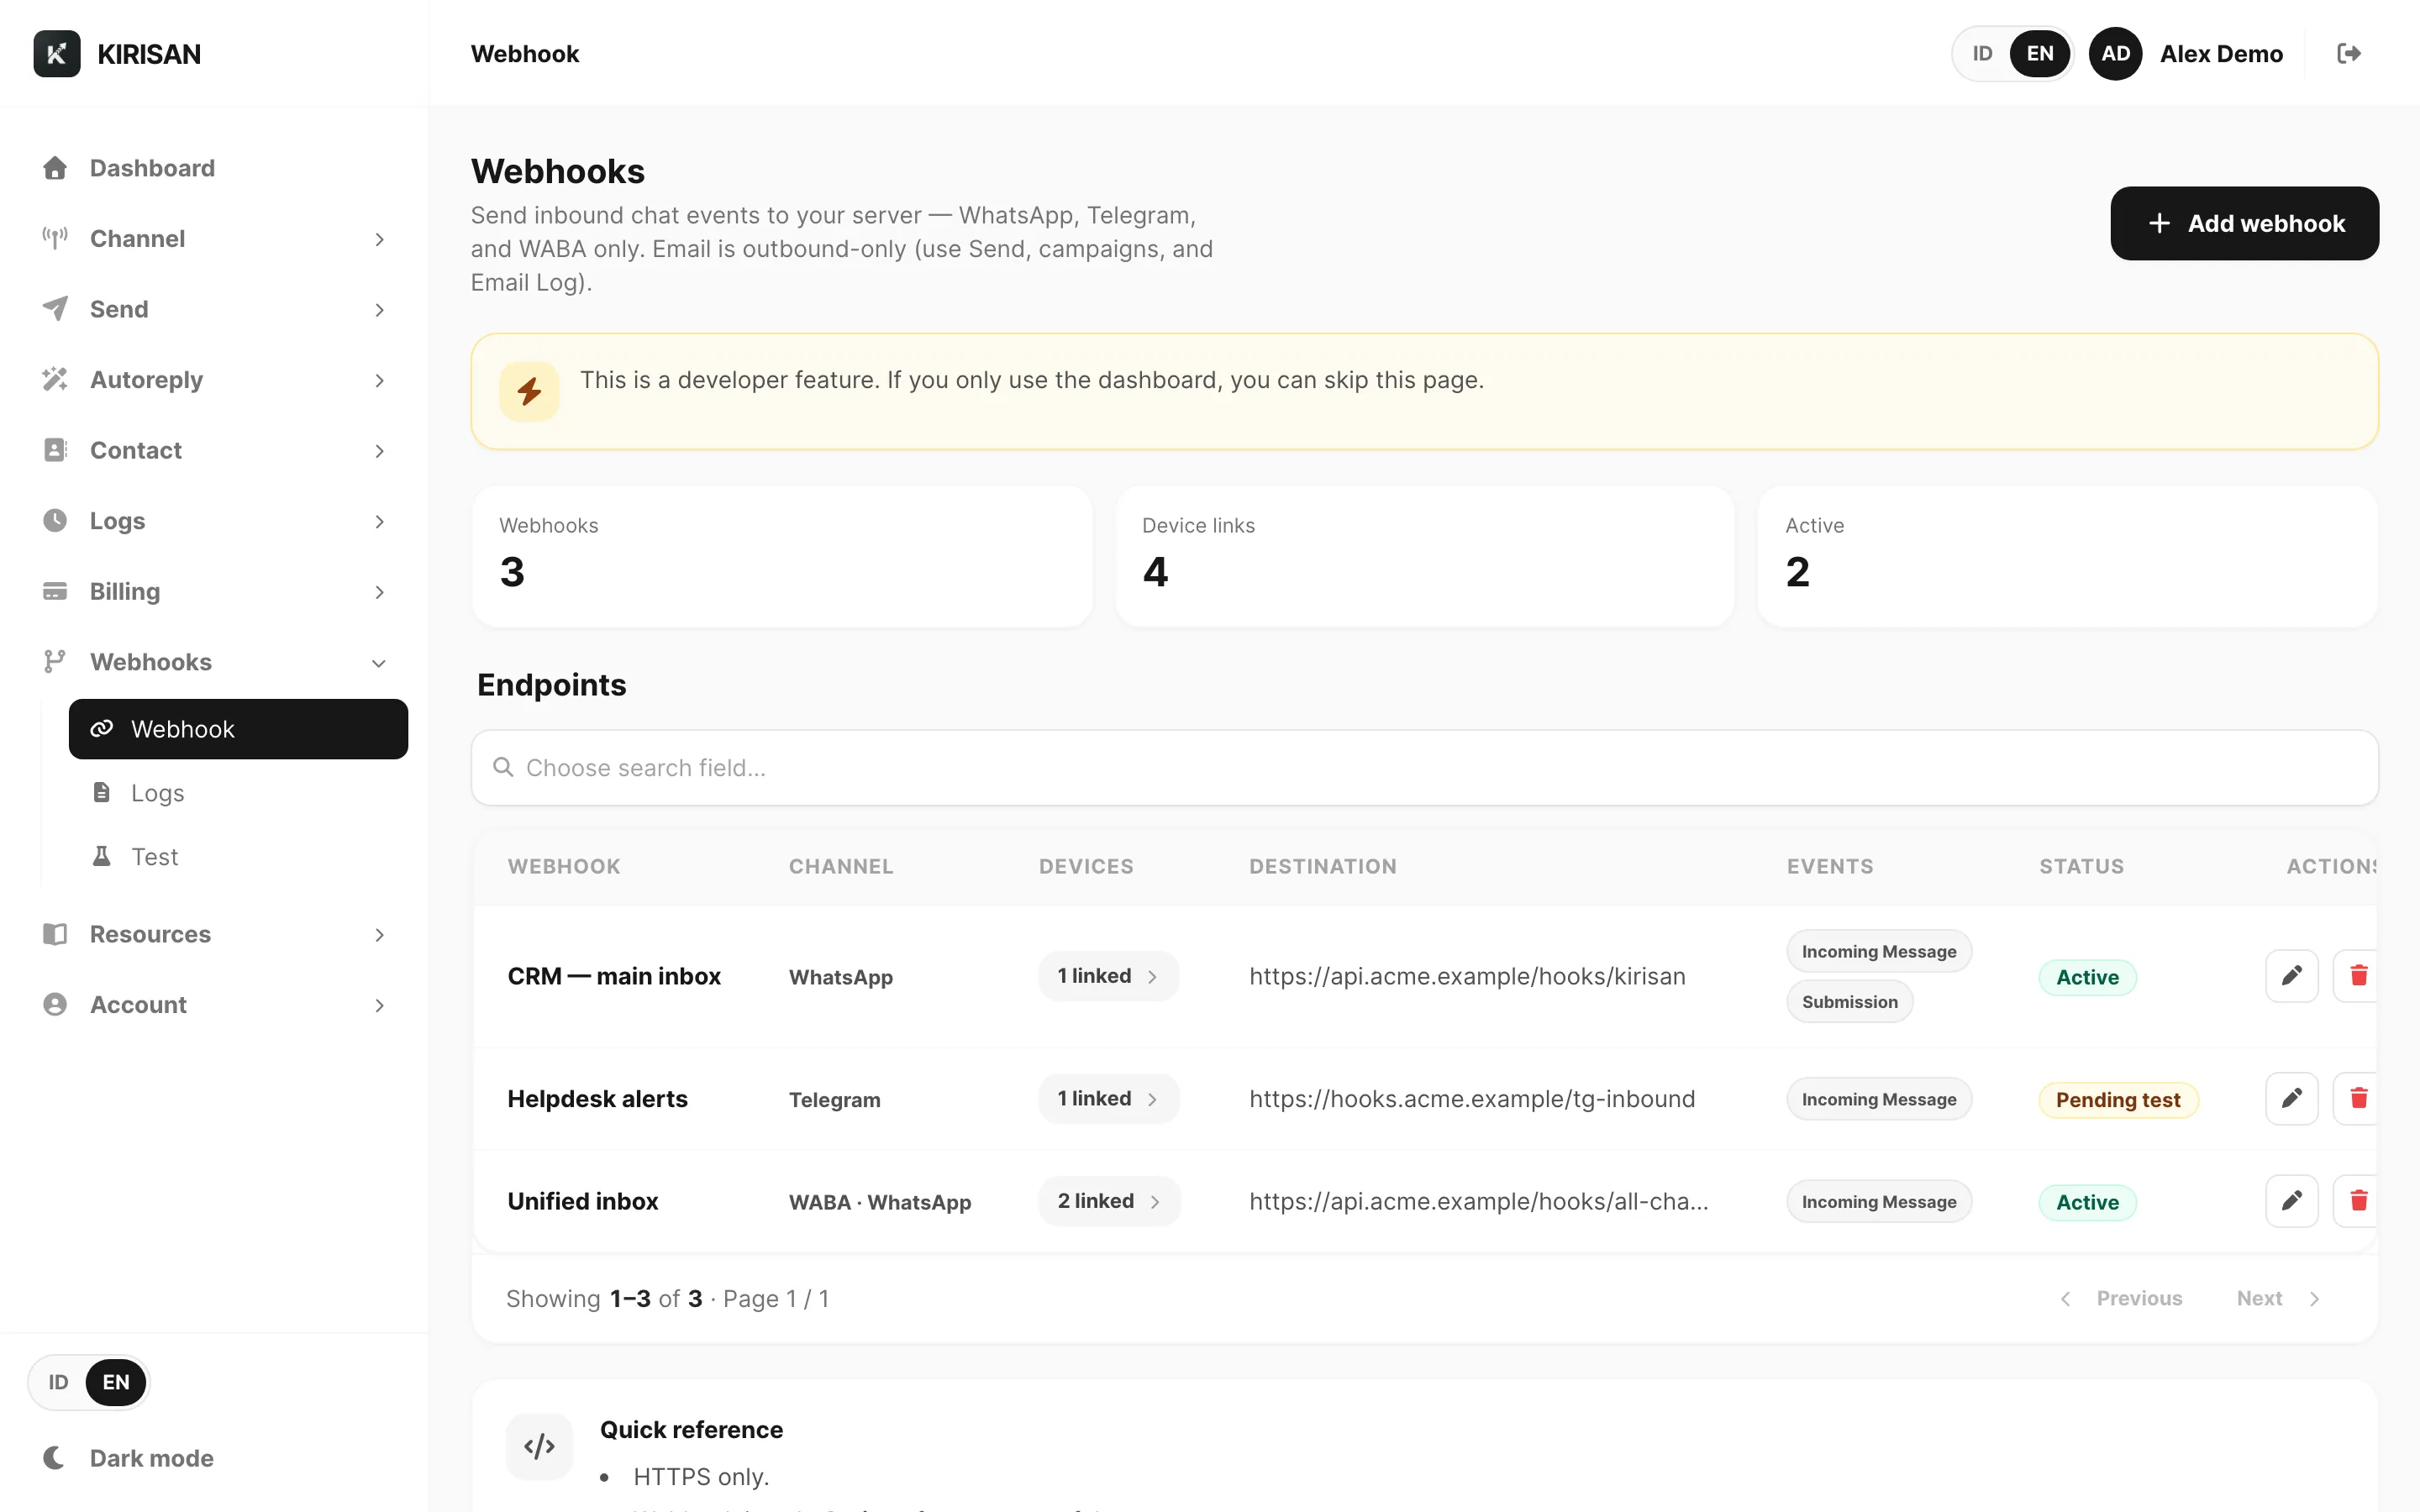This screenshot has height=1512, width=2420.
Task: Click https://api.acme.example/hooks/kirisan destination
Action: pos(1467,976)
